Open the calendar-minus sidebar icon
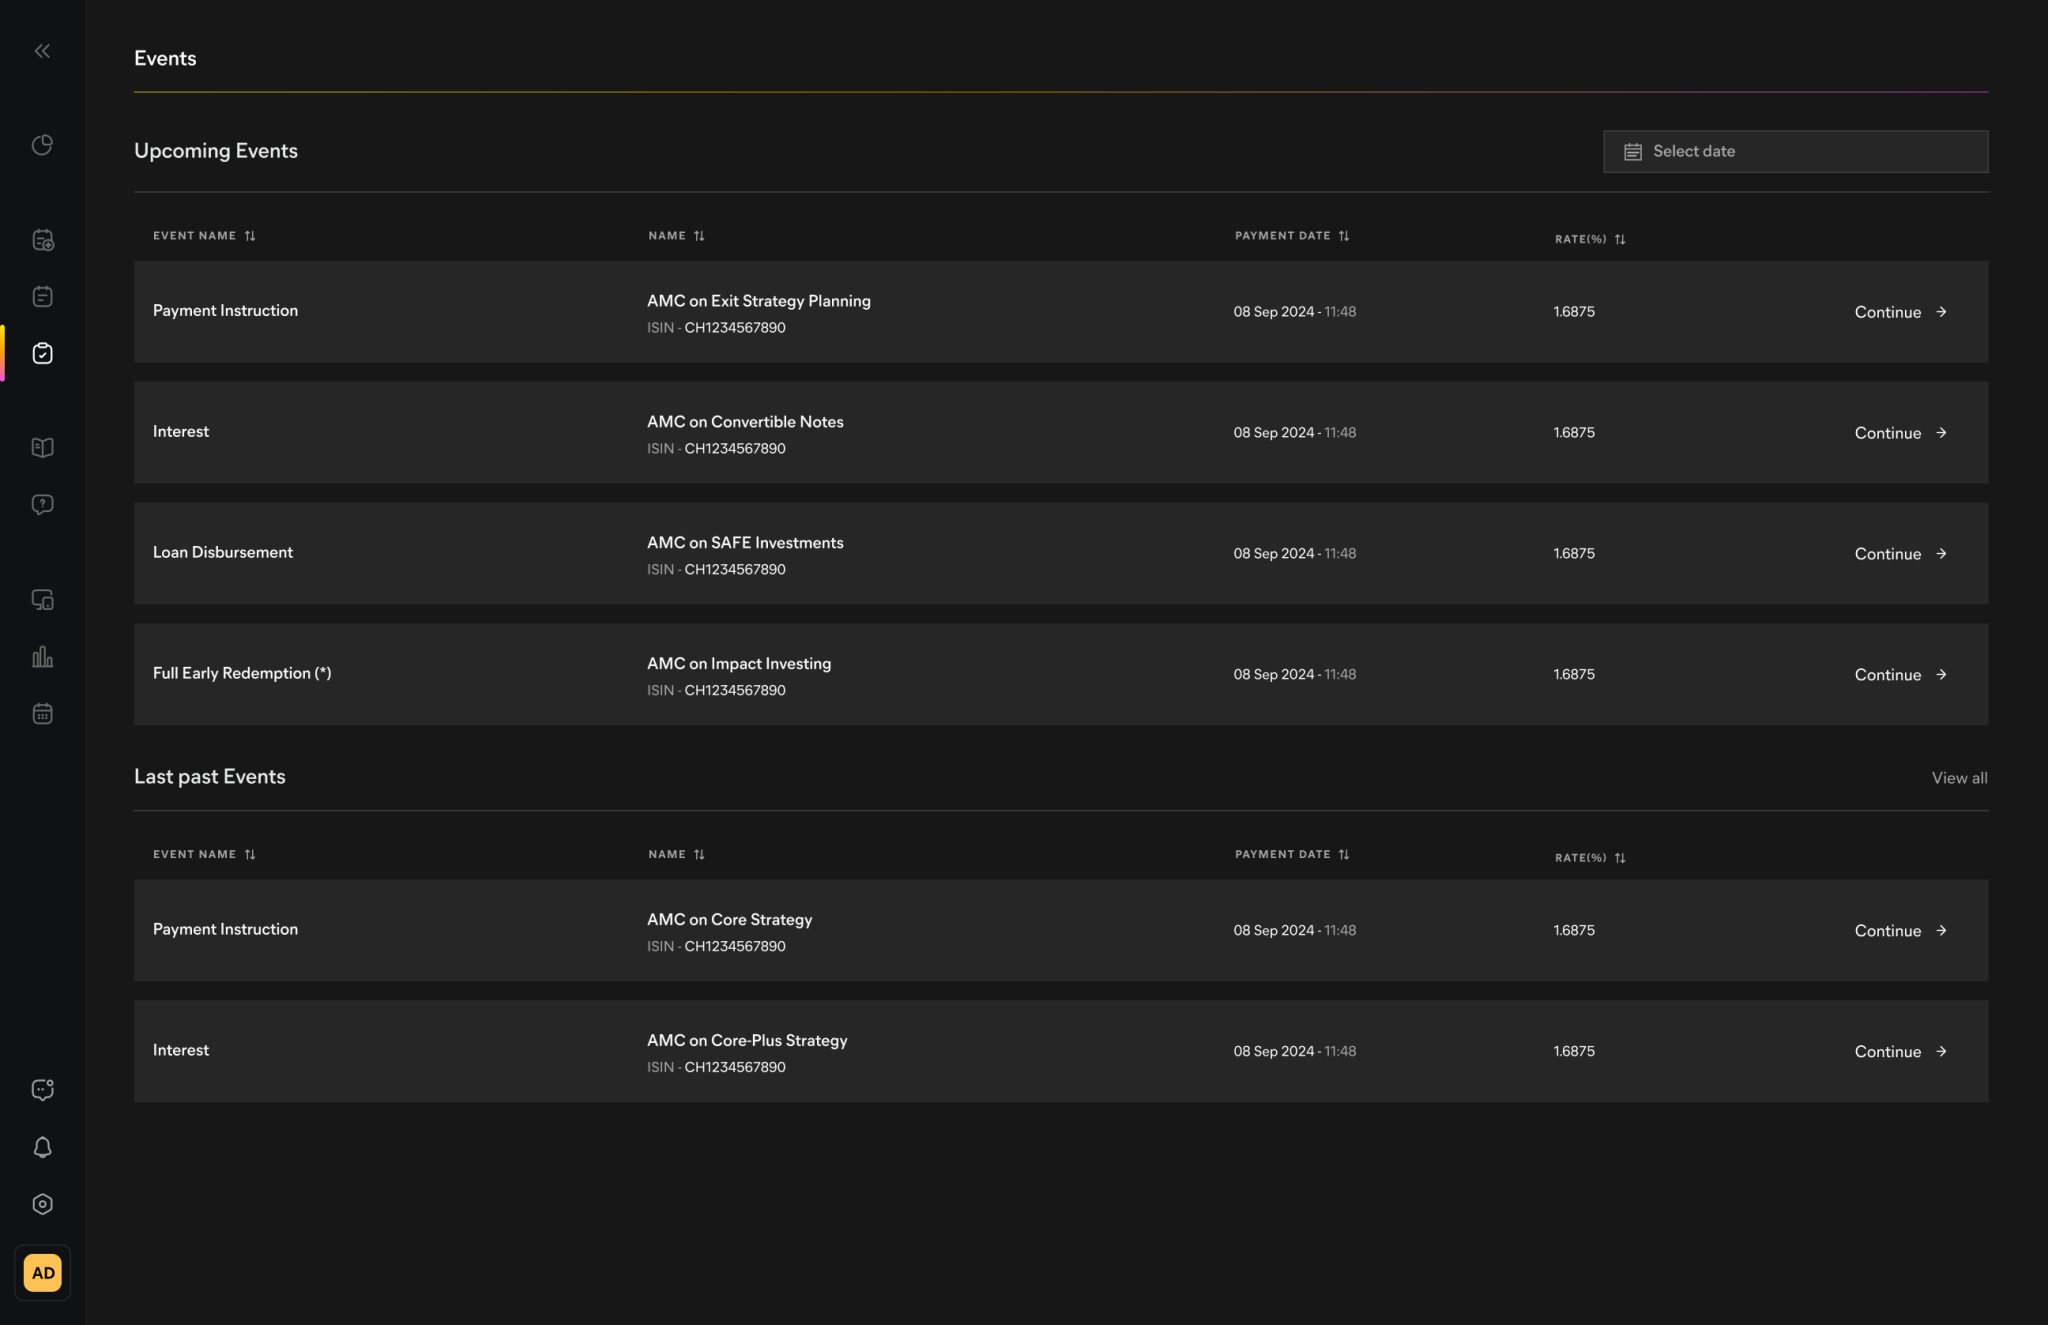Viewport: 2048px width, 1325px height. (42, 296)
